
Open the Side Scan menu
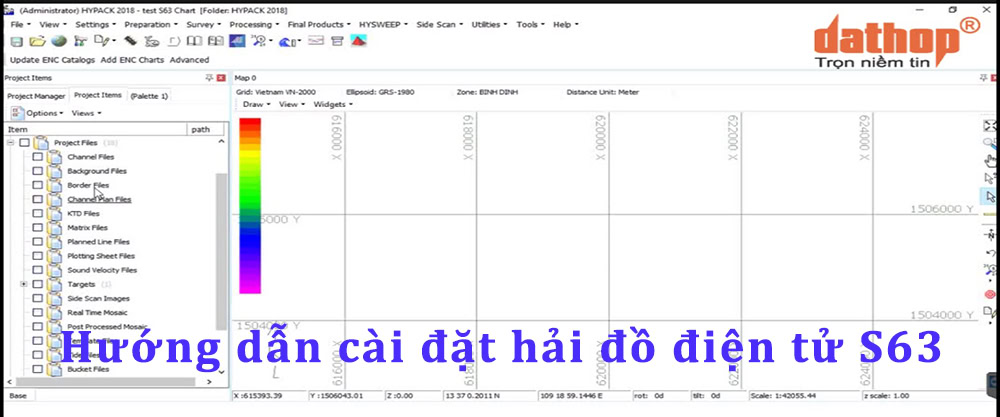point(439,24)
